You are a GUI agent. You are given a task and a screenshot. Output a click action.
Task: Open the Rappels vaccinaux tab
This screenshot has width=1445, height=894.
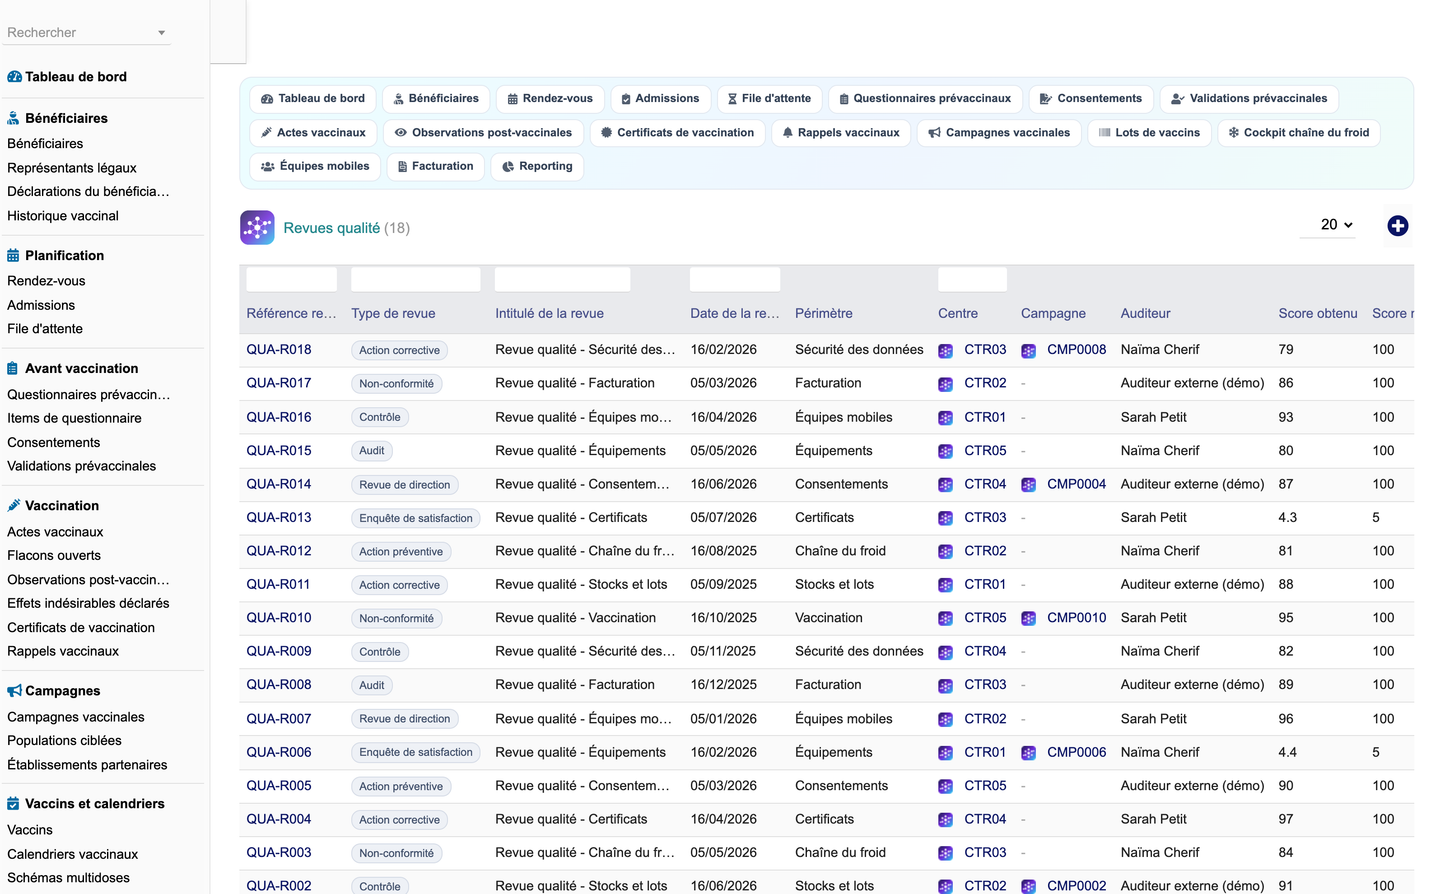pyautogui.click(x=841, y=133)
